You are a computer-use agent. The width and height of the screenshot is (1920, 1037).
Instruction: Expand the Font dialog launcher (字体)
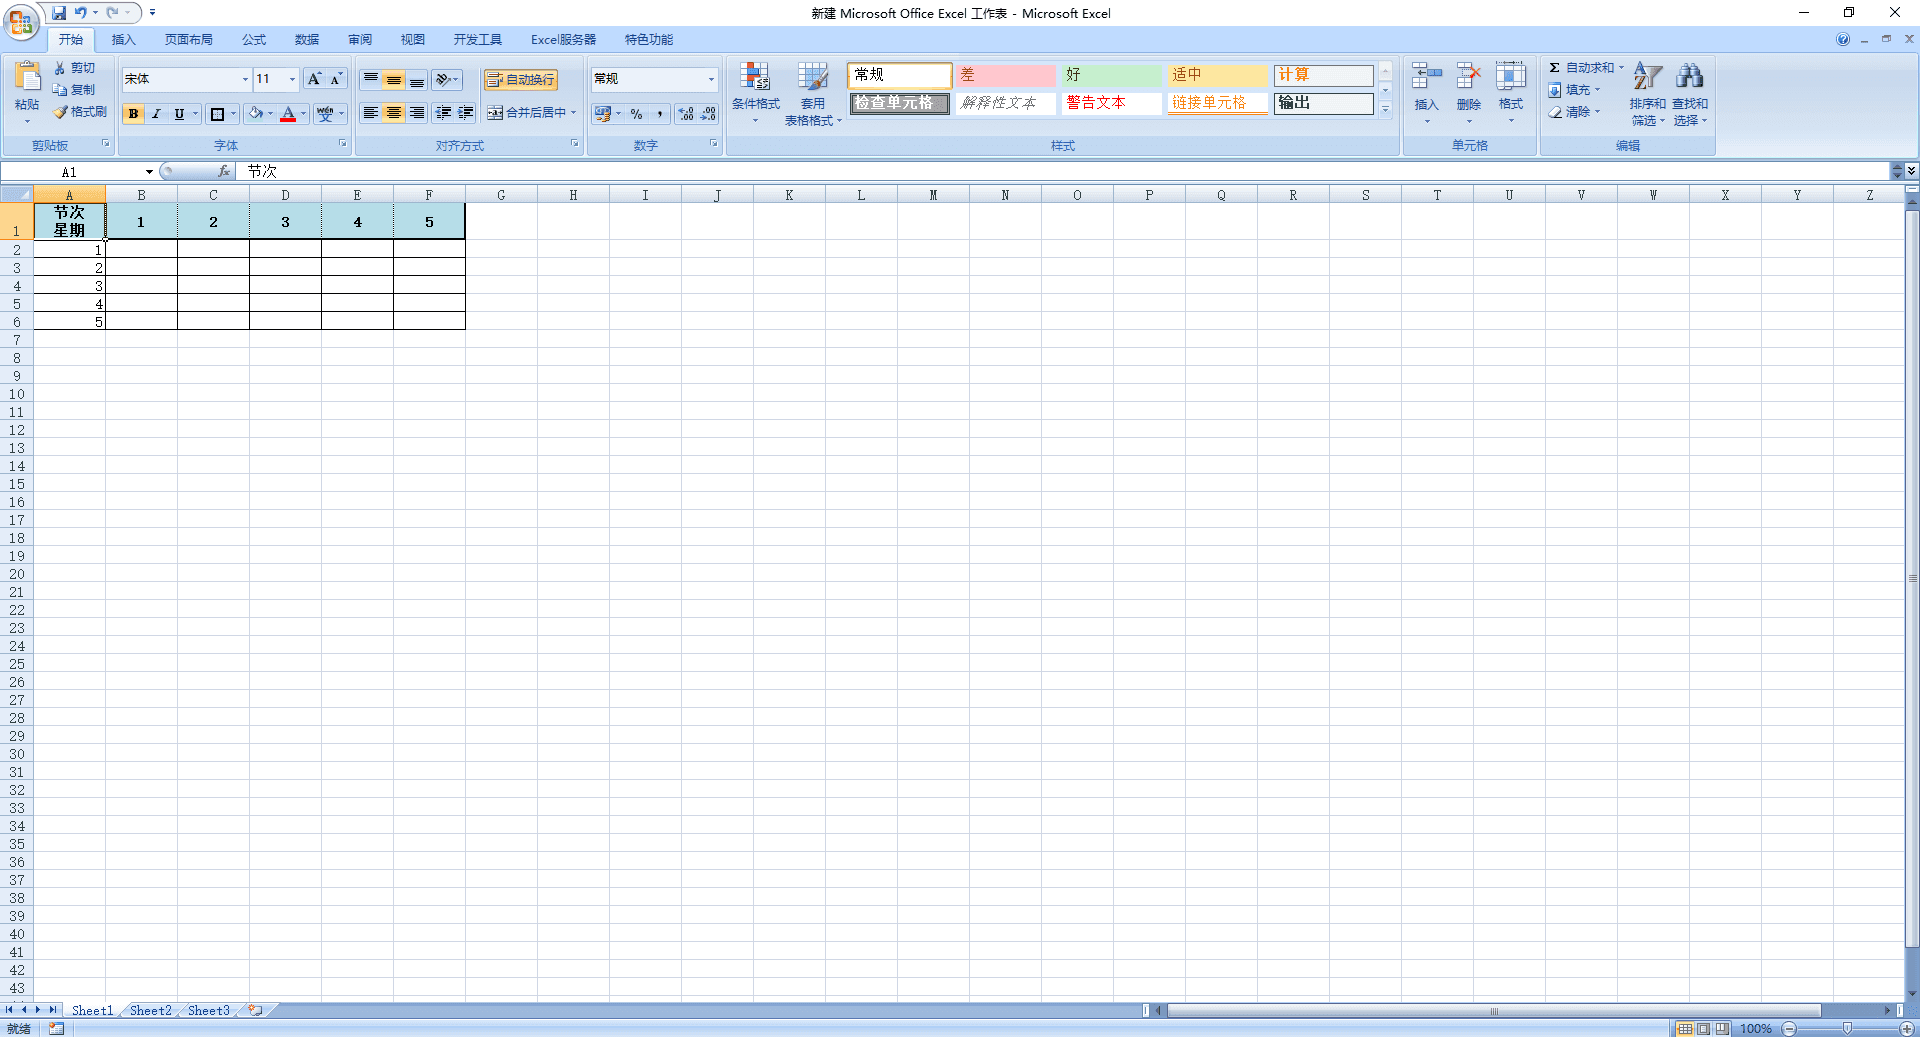click(x=343, y=144)
